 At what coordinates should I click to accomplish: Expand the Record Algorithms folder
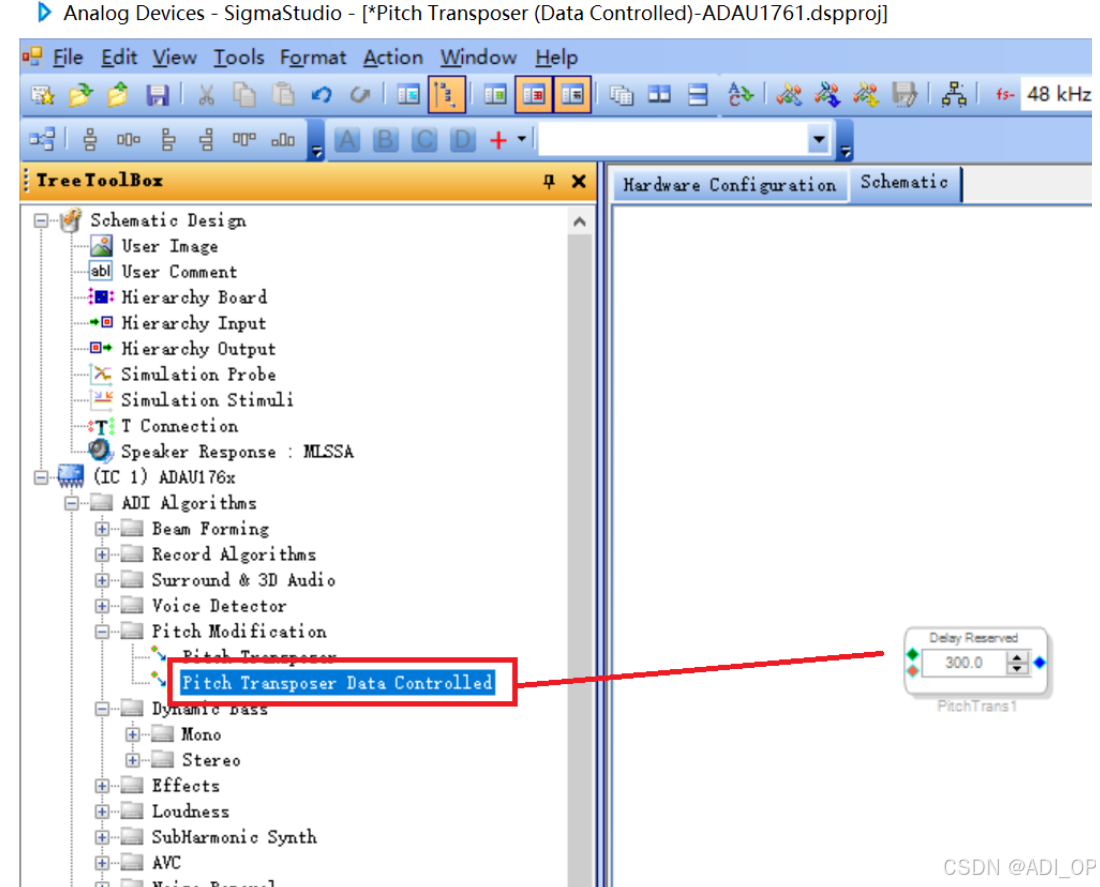[x=102, y=555]
